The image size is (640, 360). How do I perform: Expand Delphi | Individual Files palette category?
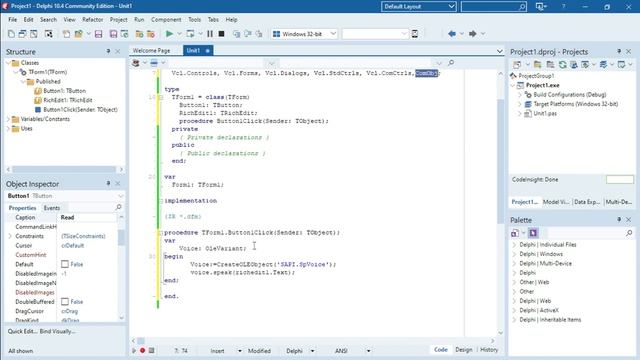click(x=514, y=244)
